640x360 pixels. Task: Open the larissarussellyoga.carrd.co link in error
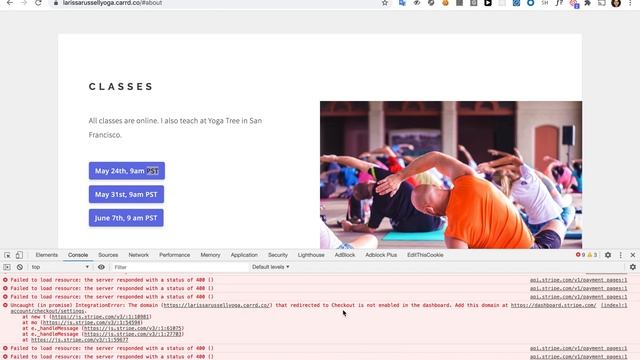tap(217, 305)
